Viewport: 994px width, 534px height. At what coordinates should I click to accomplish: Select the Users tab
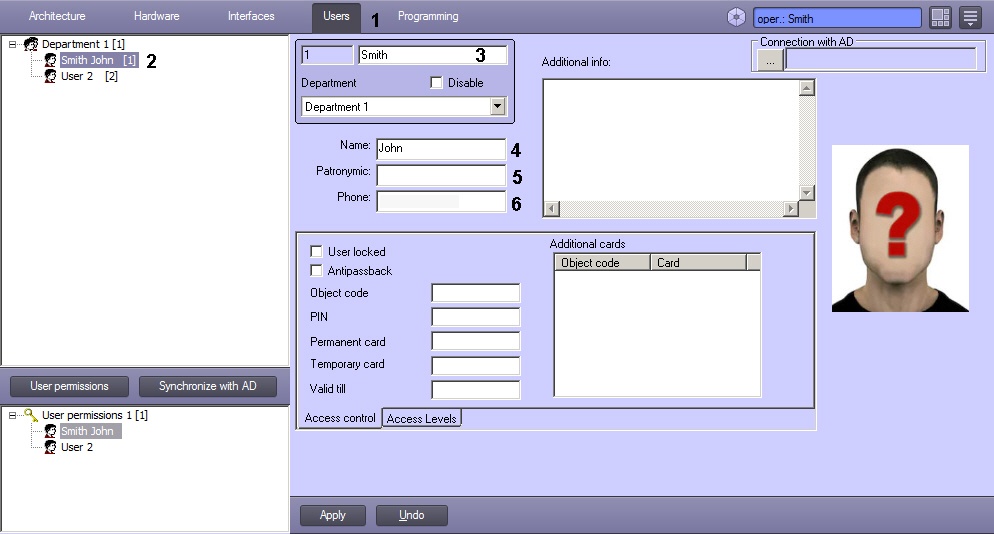336,17
